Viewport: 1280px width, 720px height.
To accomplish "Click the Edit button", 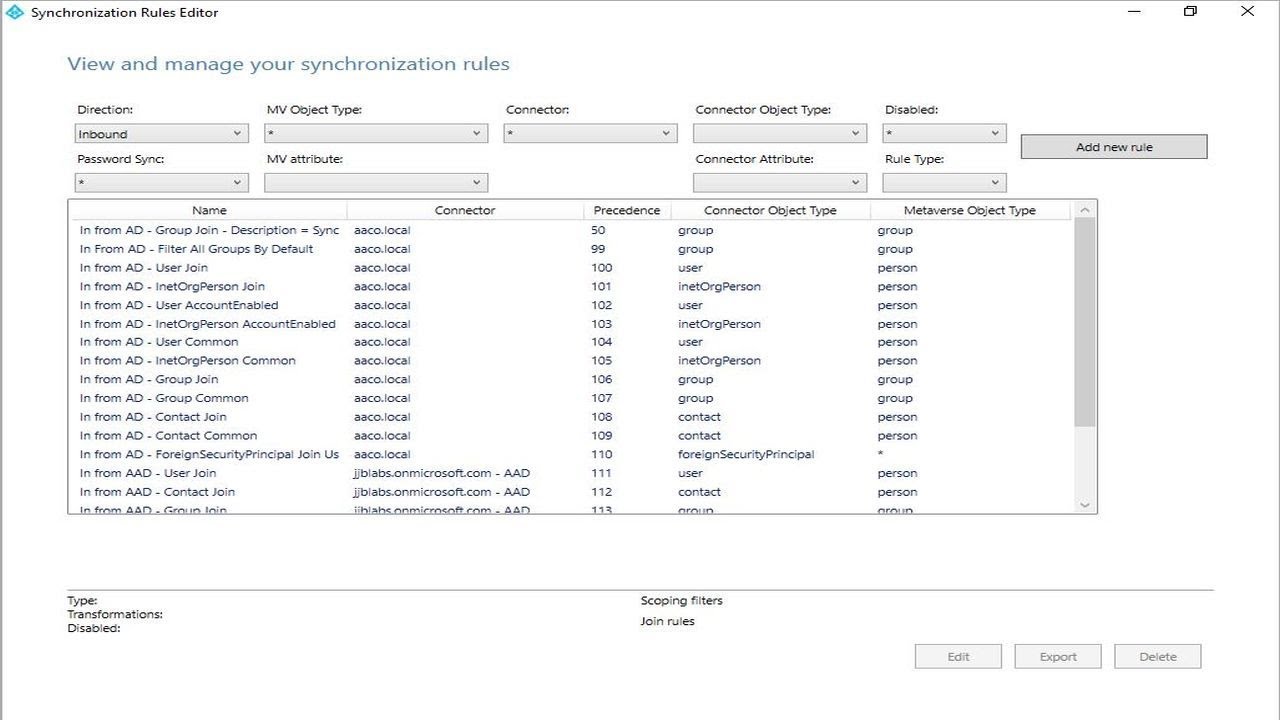I will 958,657.
